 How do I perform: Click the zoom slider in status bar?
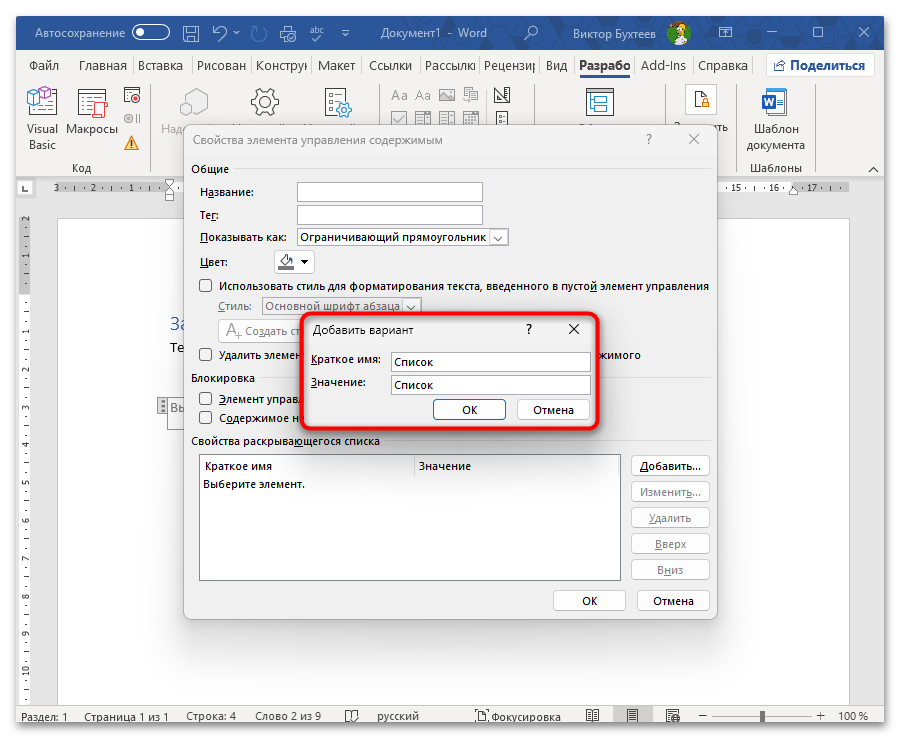tap(760, 716)
